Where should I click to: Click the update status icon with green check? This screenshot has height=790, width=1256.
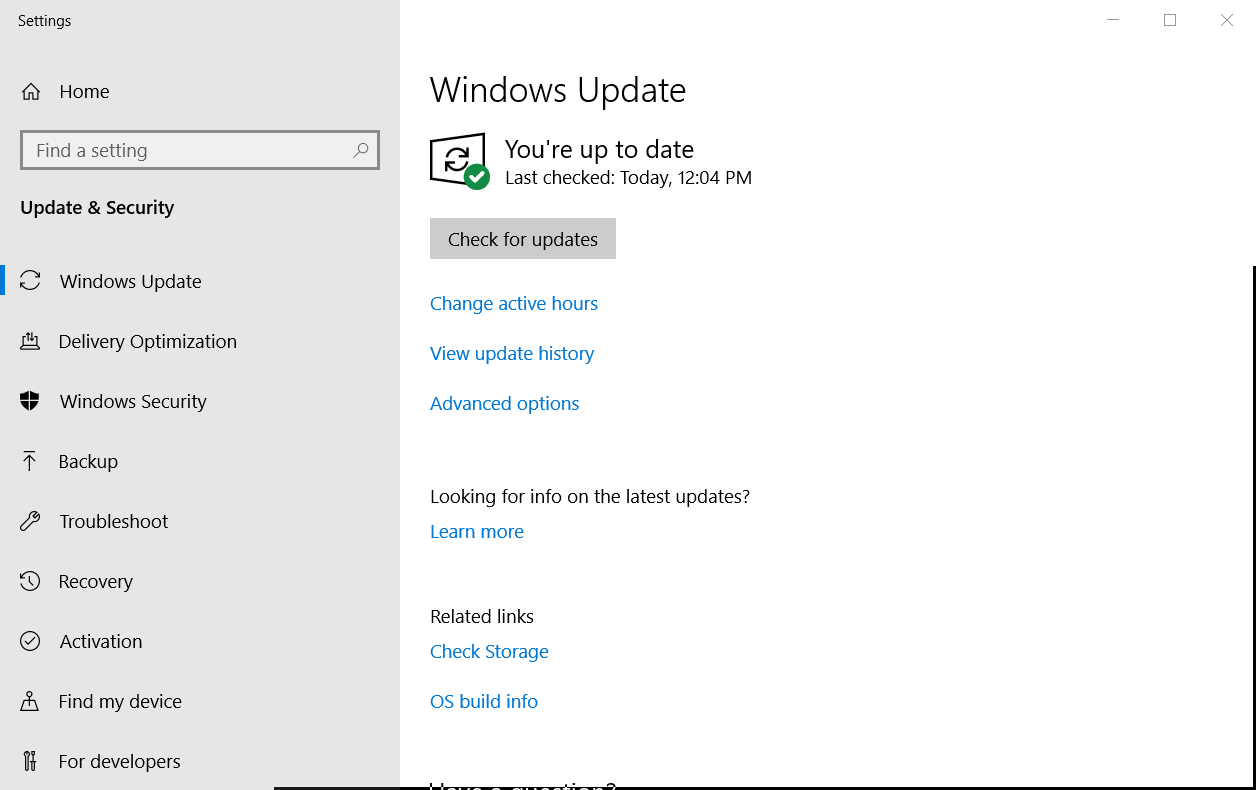pos(459,161)
